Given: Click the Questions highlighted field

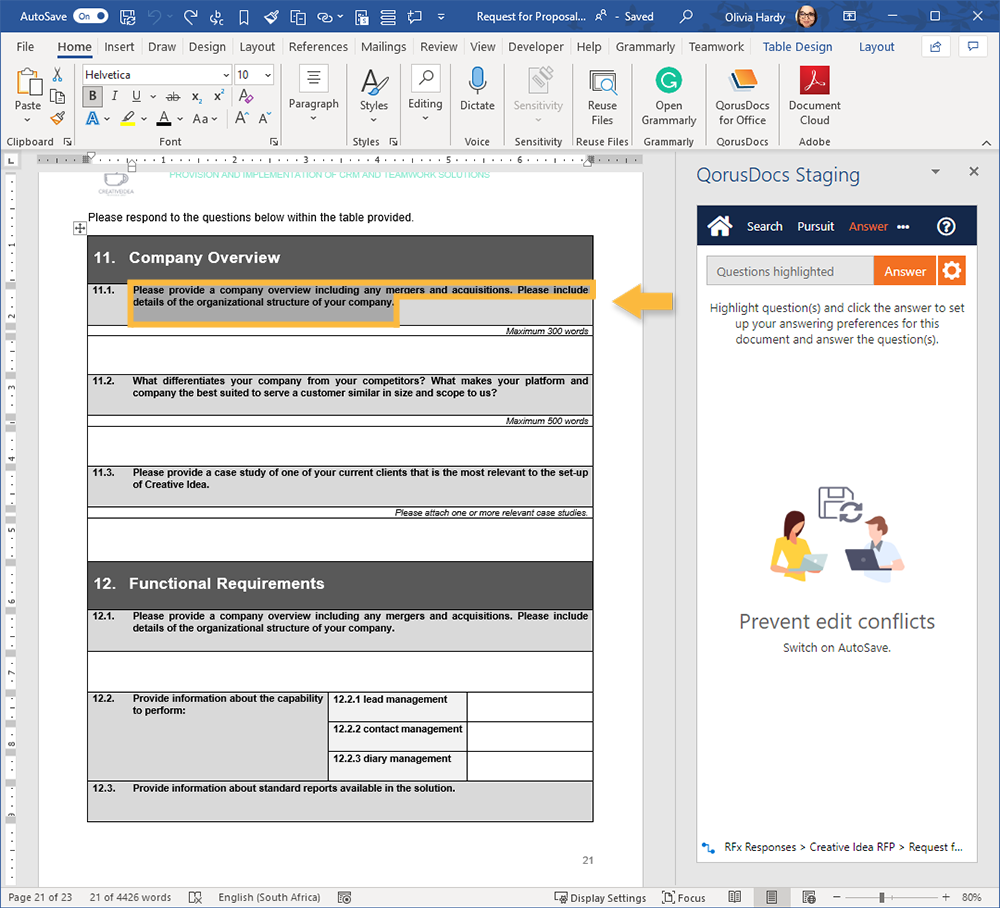Looking at the screenshot, I should click(790, 271).
